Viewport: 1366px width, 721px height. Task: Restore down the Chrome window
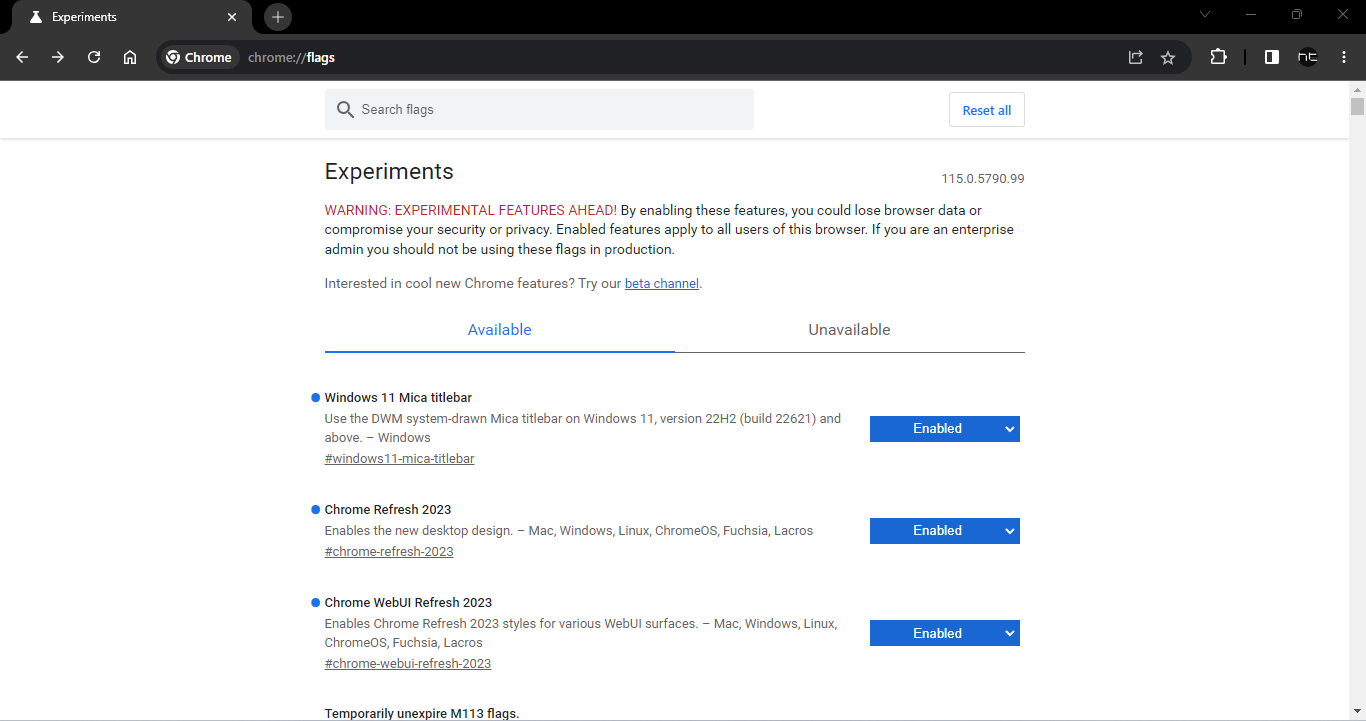(x=1297, y=14)
